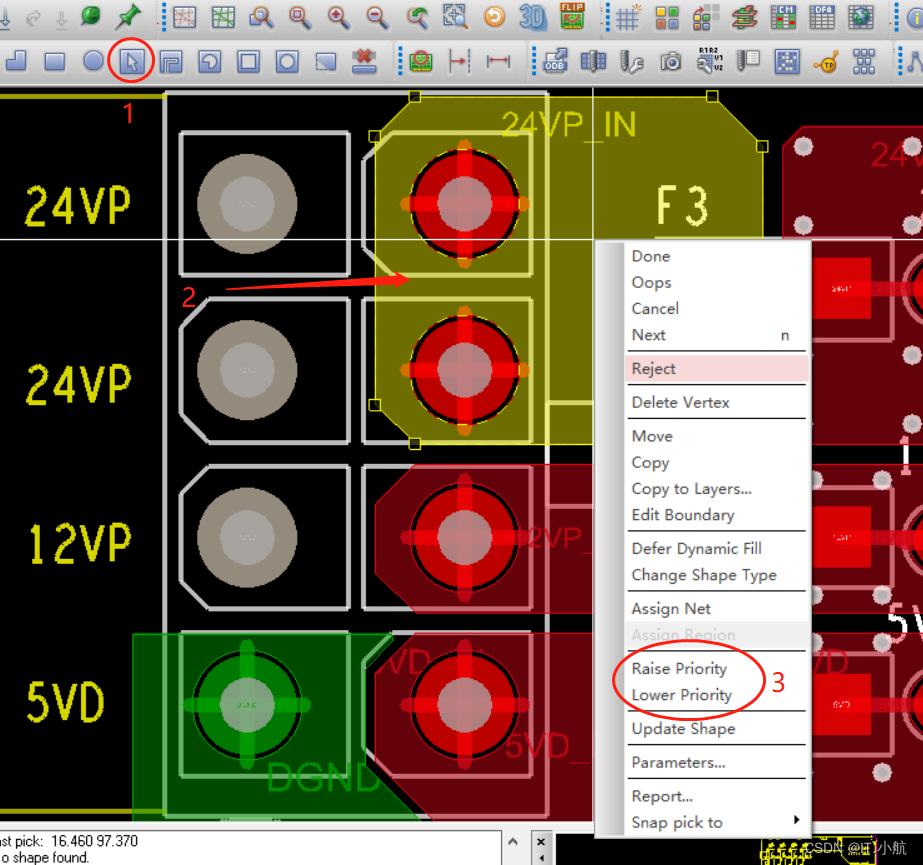This screenshot has height=865, width=923.
Task: Open the Constraint Manager (CM) icon
Action: tap(782, 17)
